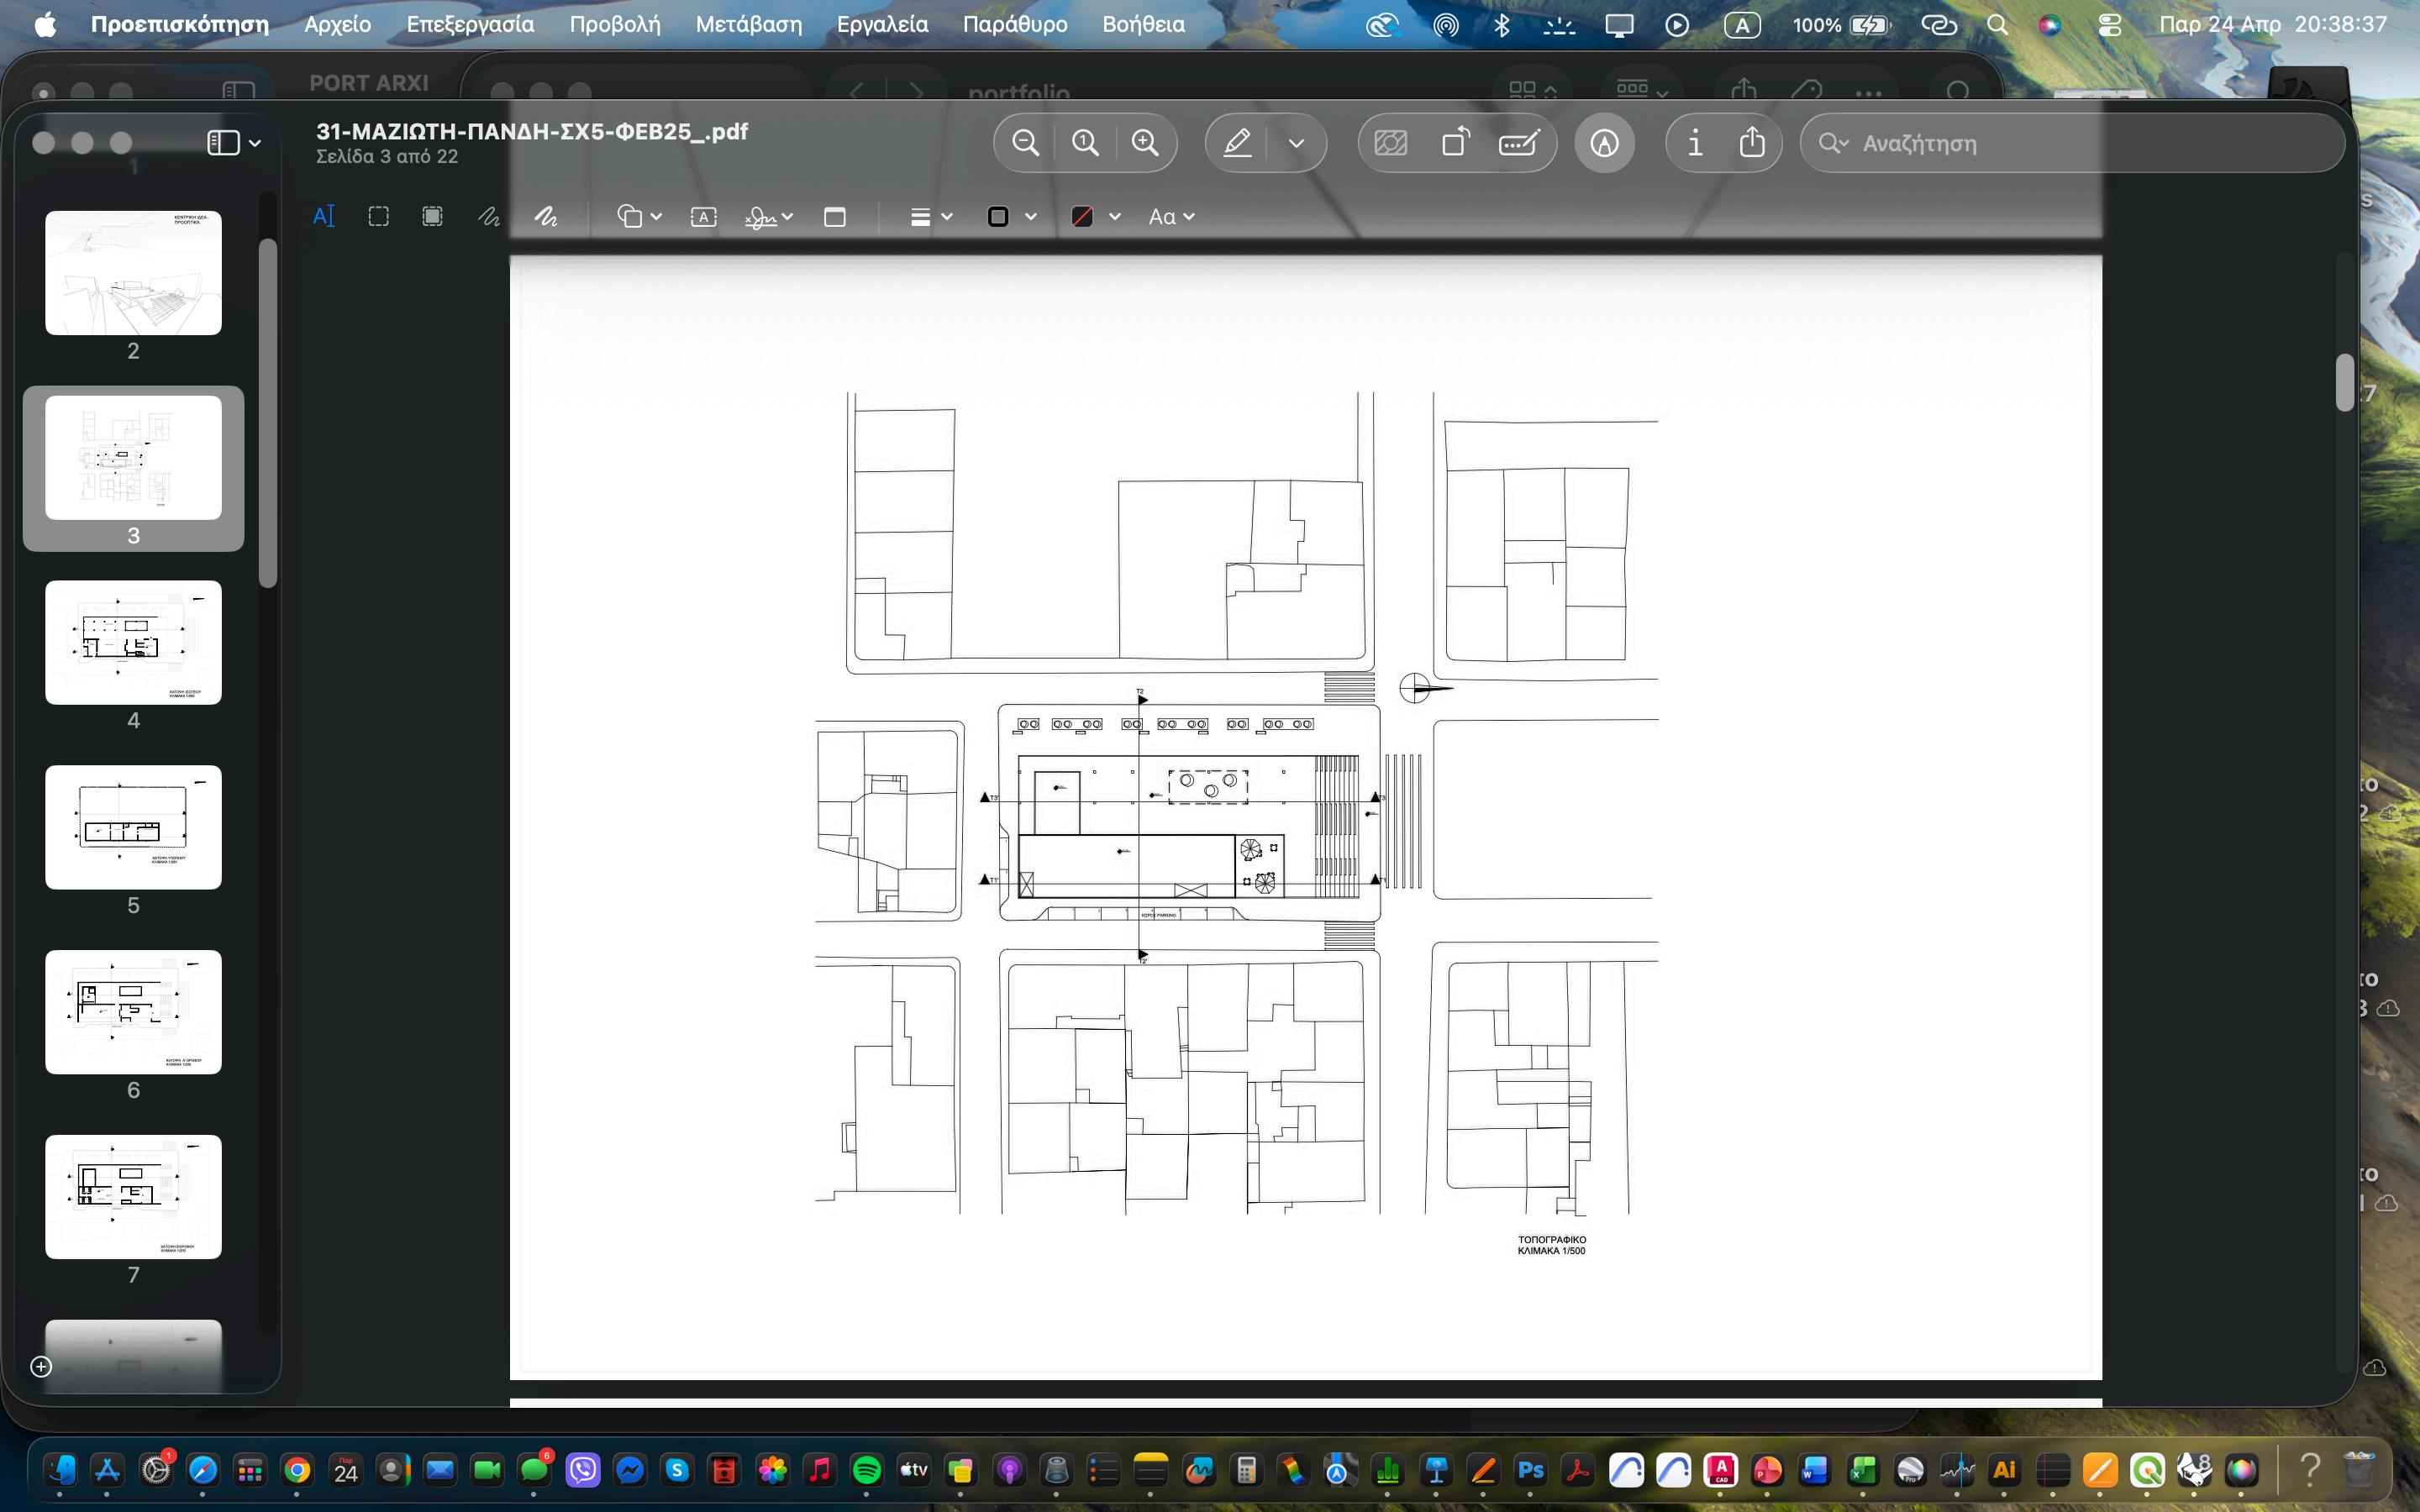Click the Inspector info button
2420x1512 pixels.
point(1695,143)
